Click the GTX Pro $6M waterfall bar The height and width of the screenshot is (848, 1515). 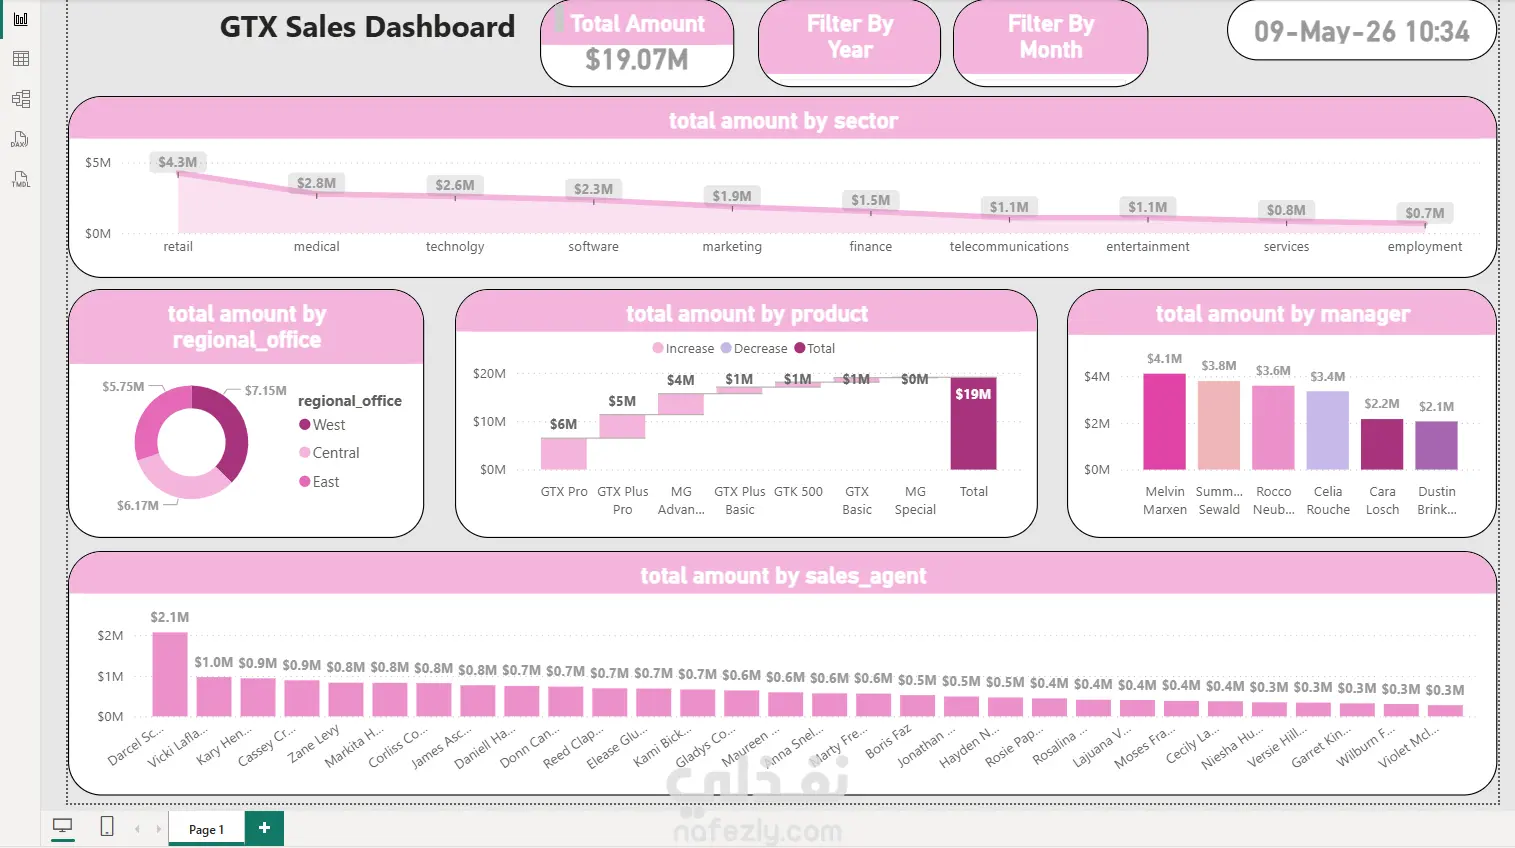point(563,453)
